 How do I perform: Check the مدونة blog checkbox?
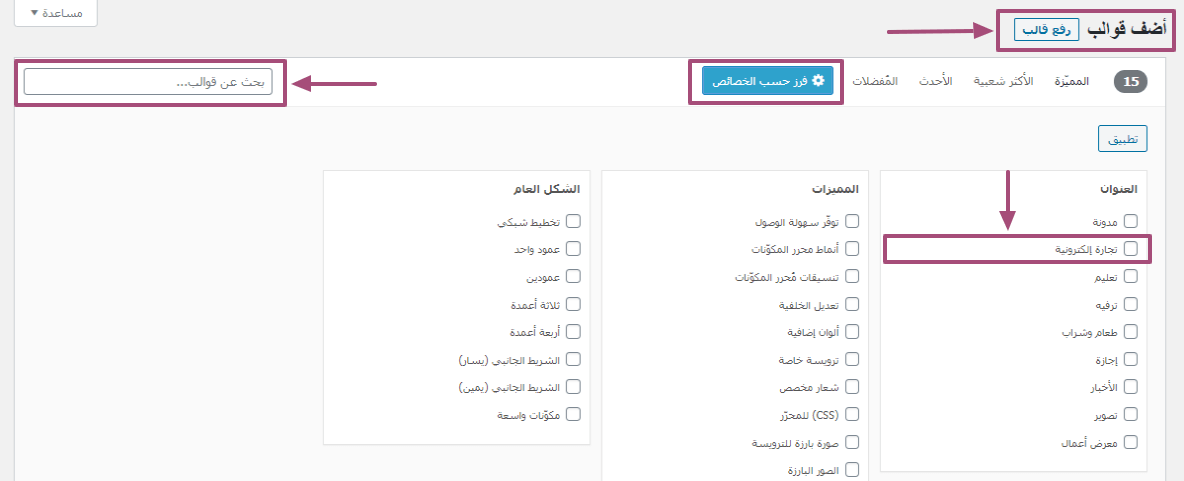[x=1131, y=221]
